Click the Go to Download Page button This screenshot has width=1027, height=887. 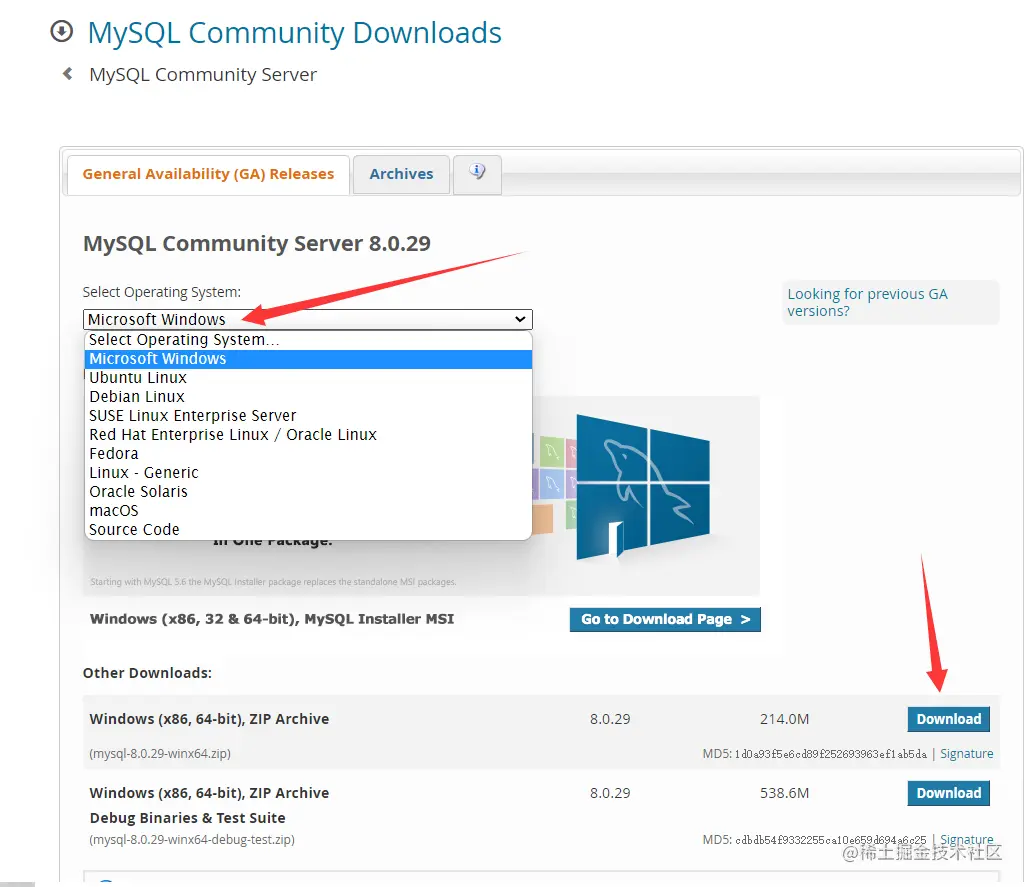click(x=665, y=619)
